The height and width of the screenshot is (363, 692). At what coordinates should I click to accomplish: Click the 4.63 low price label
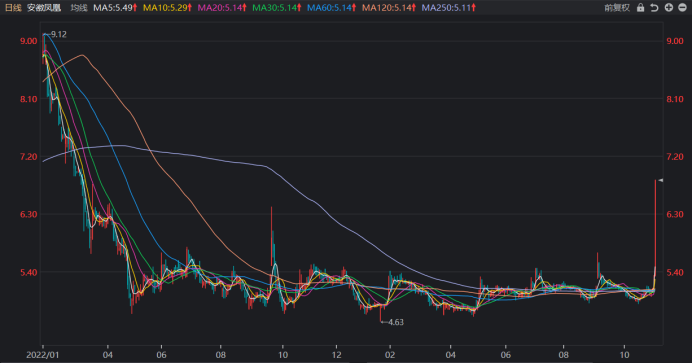tap(396, 322)
